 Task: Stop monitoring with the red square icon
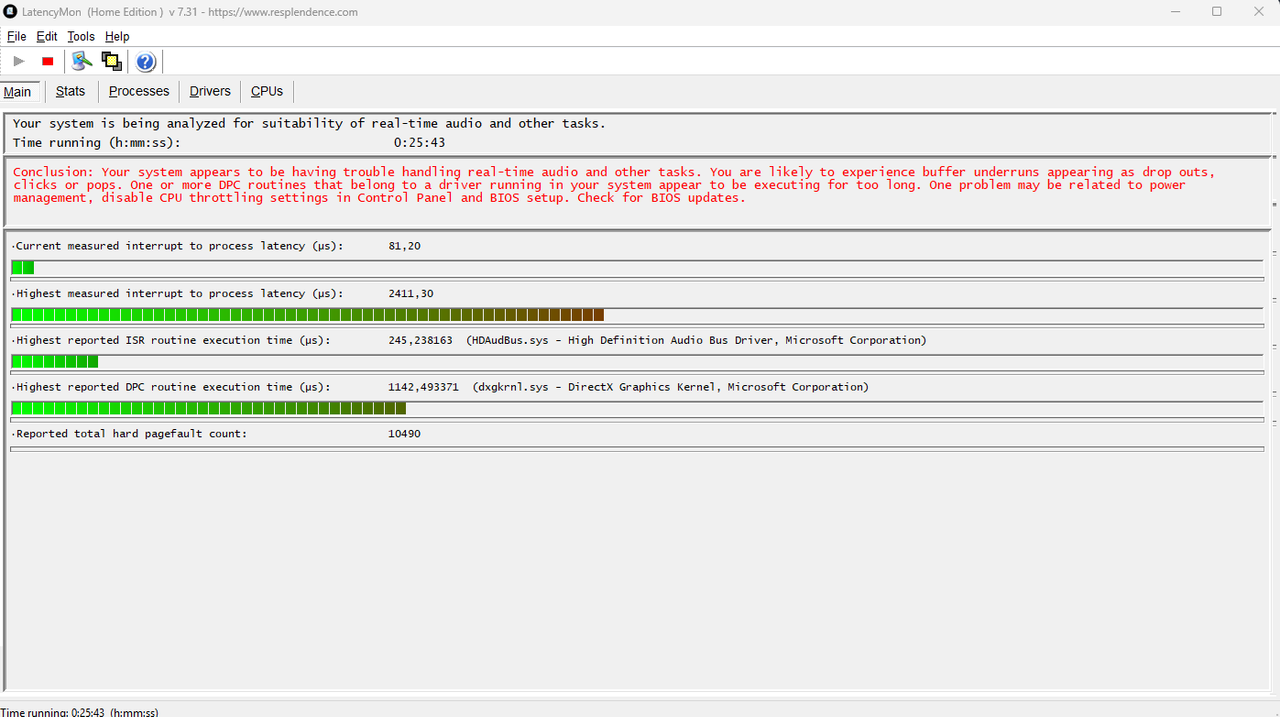point(47,62)
